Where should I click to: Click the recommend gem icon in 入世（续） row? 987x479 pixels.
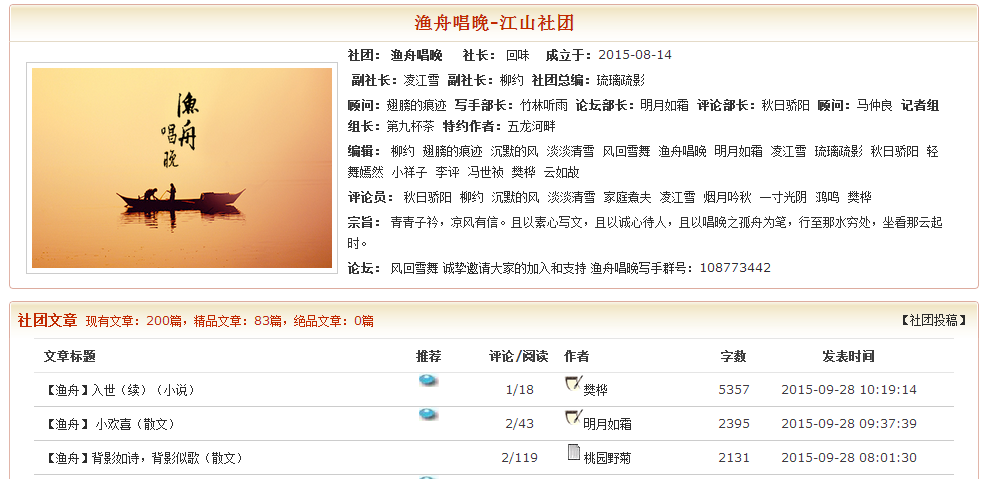click(x=429, y=380)
